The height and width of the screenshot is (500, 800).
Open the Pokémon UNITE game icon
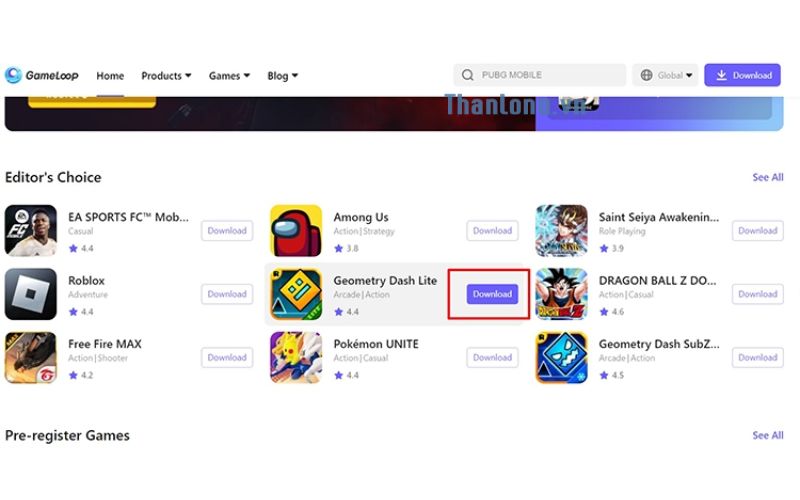click(296, 357)
